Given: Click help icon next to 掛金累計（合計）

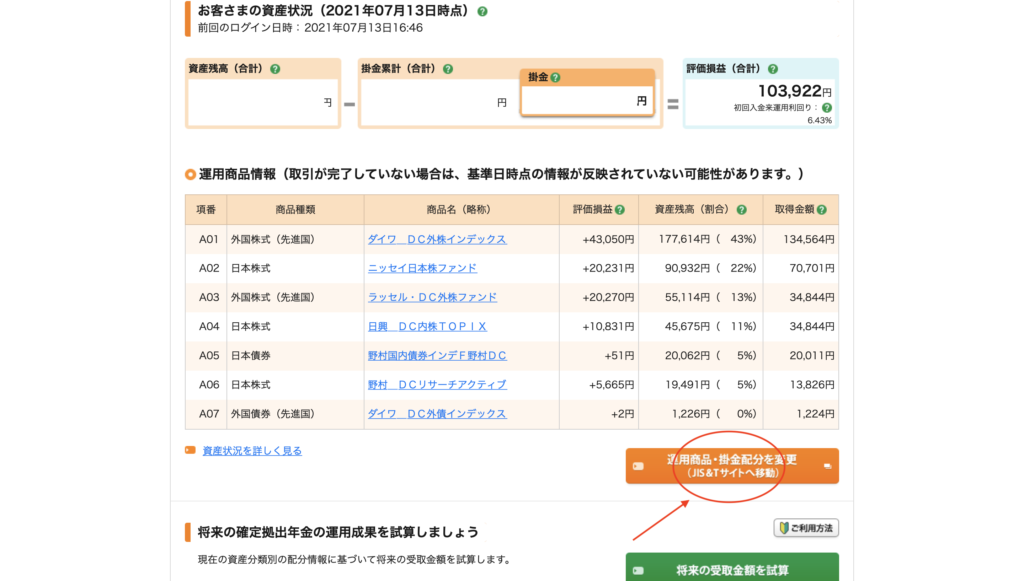Looking at the screenshot, I should click(x=448, y=69).
